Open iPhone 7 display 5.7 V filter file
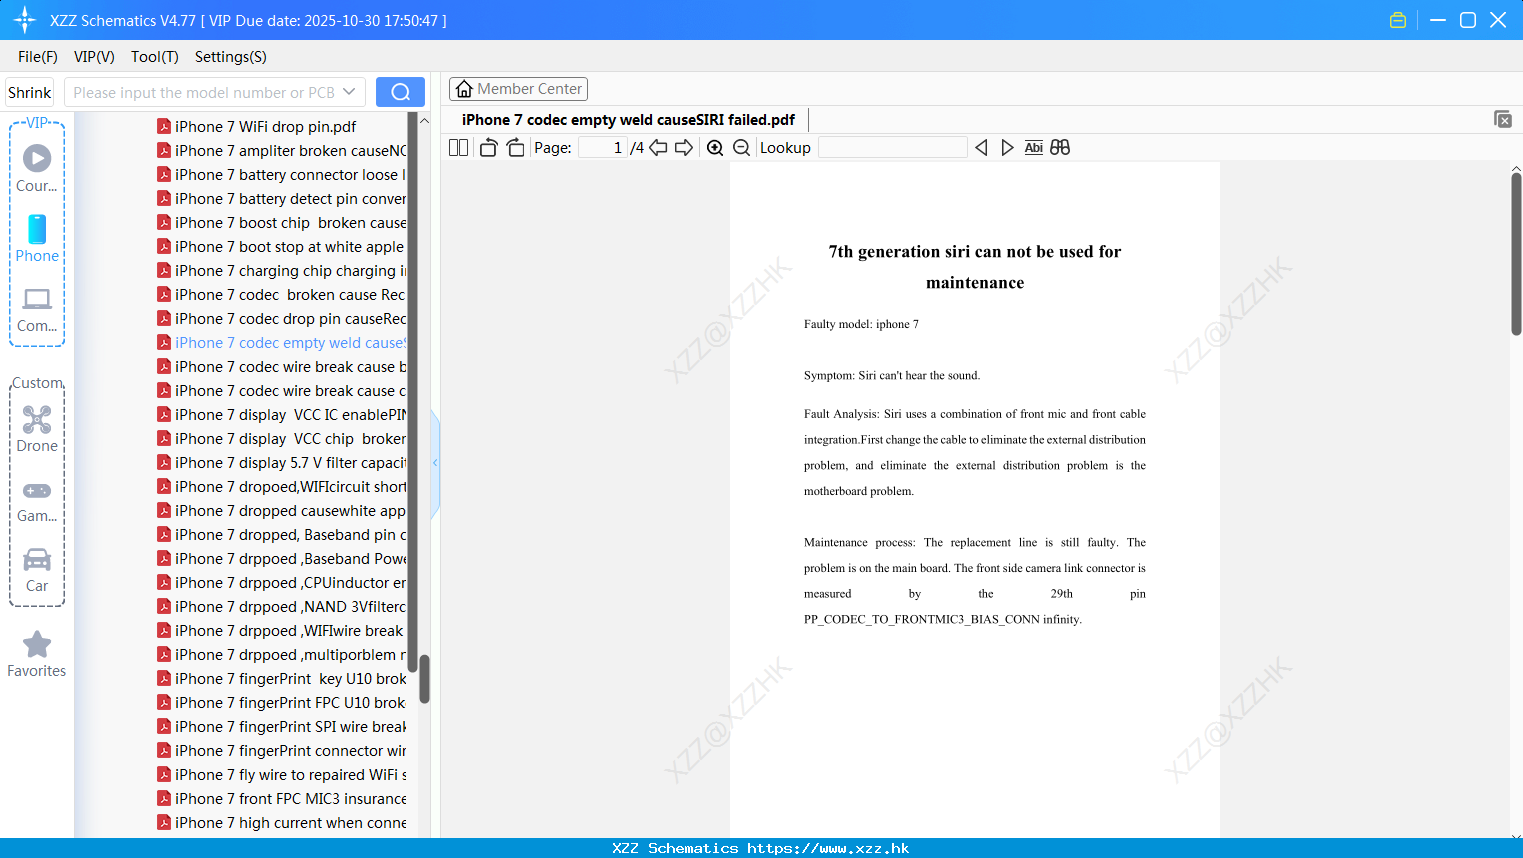Image resolution: width=1523 pixels, height=858 pixels. [281, 463]
